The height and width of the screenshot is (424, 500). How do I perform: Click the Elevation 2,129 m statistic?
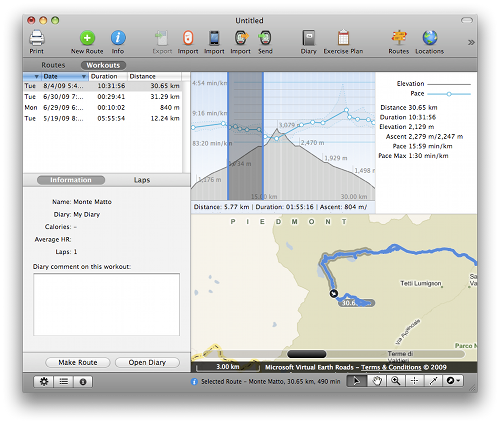[x=407, y=127]
